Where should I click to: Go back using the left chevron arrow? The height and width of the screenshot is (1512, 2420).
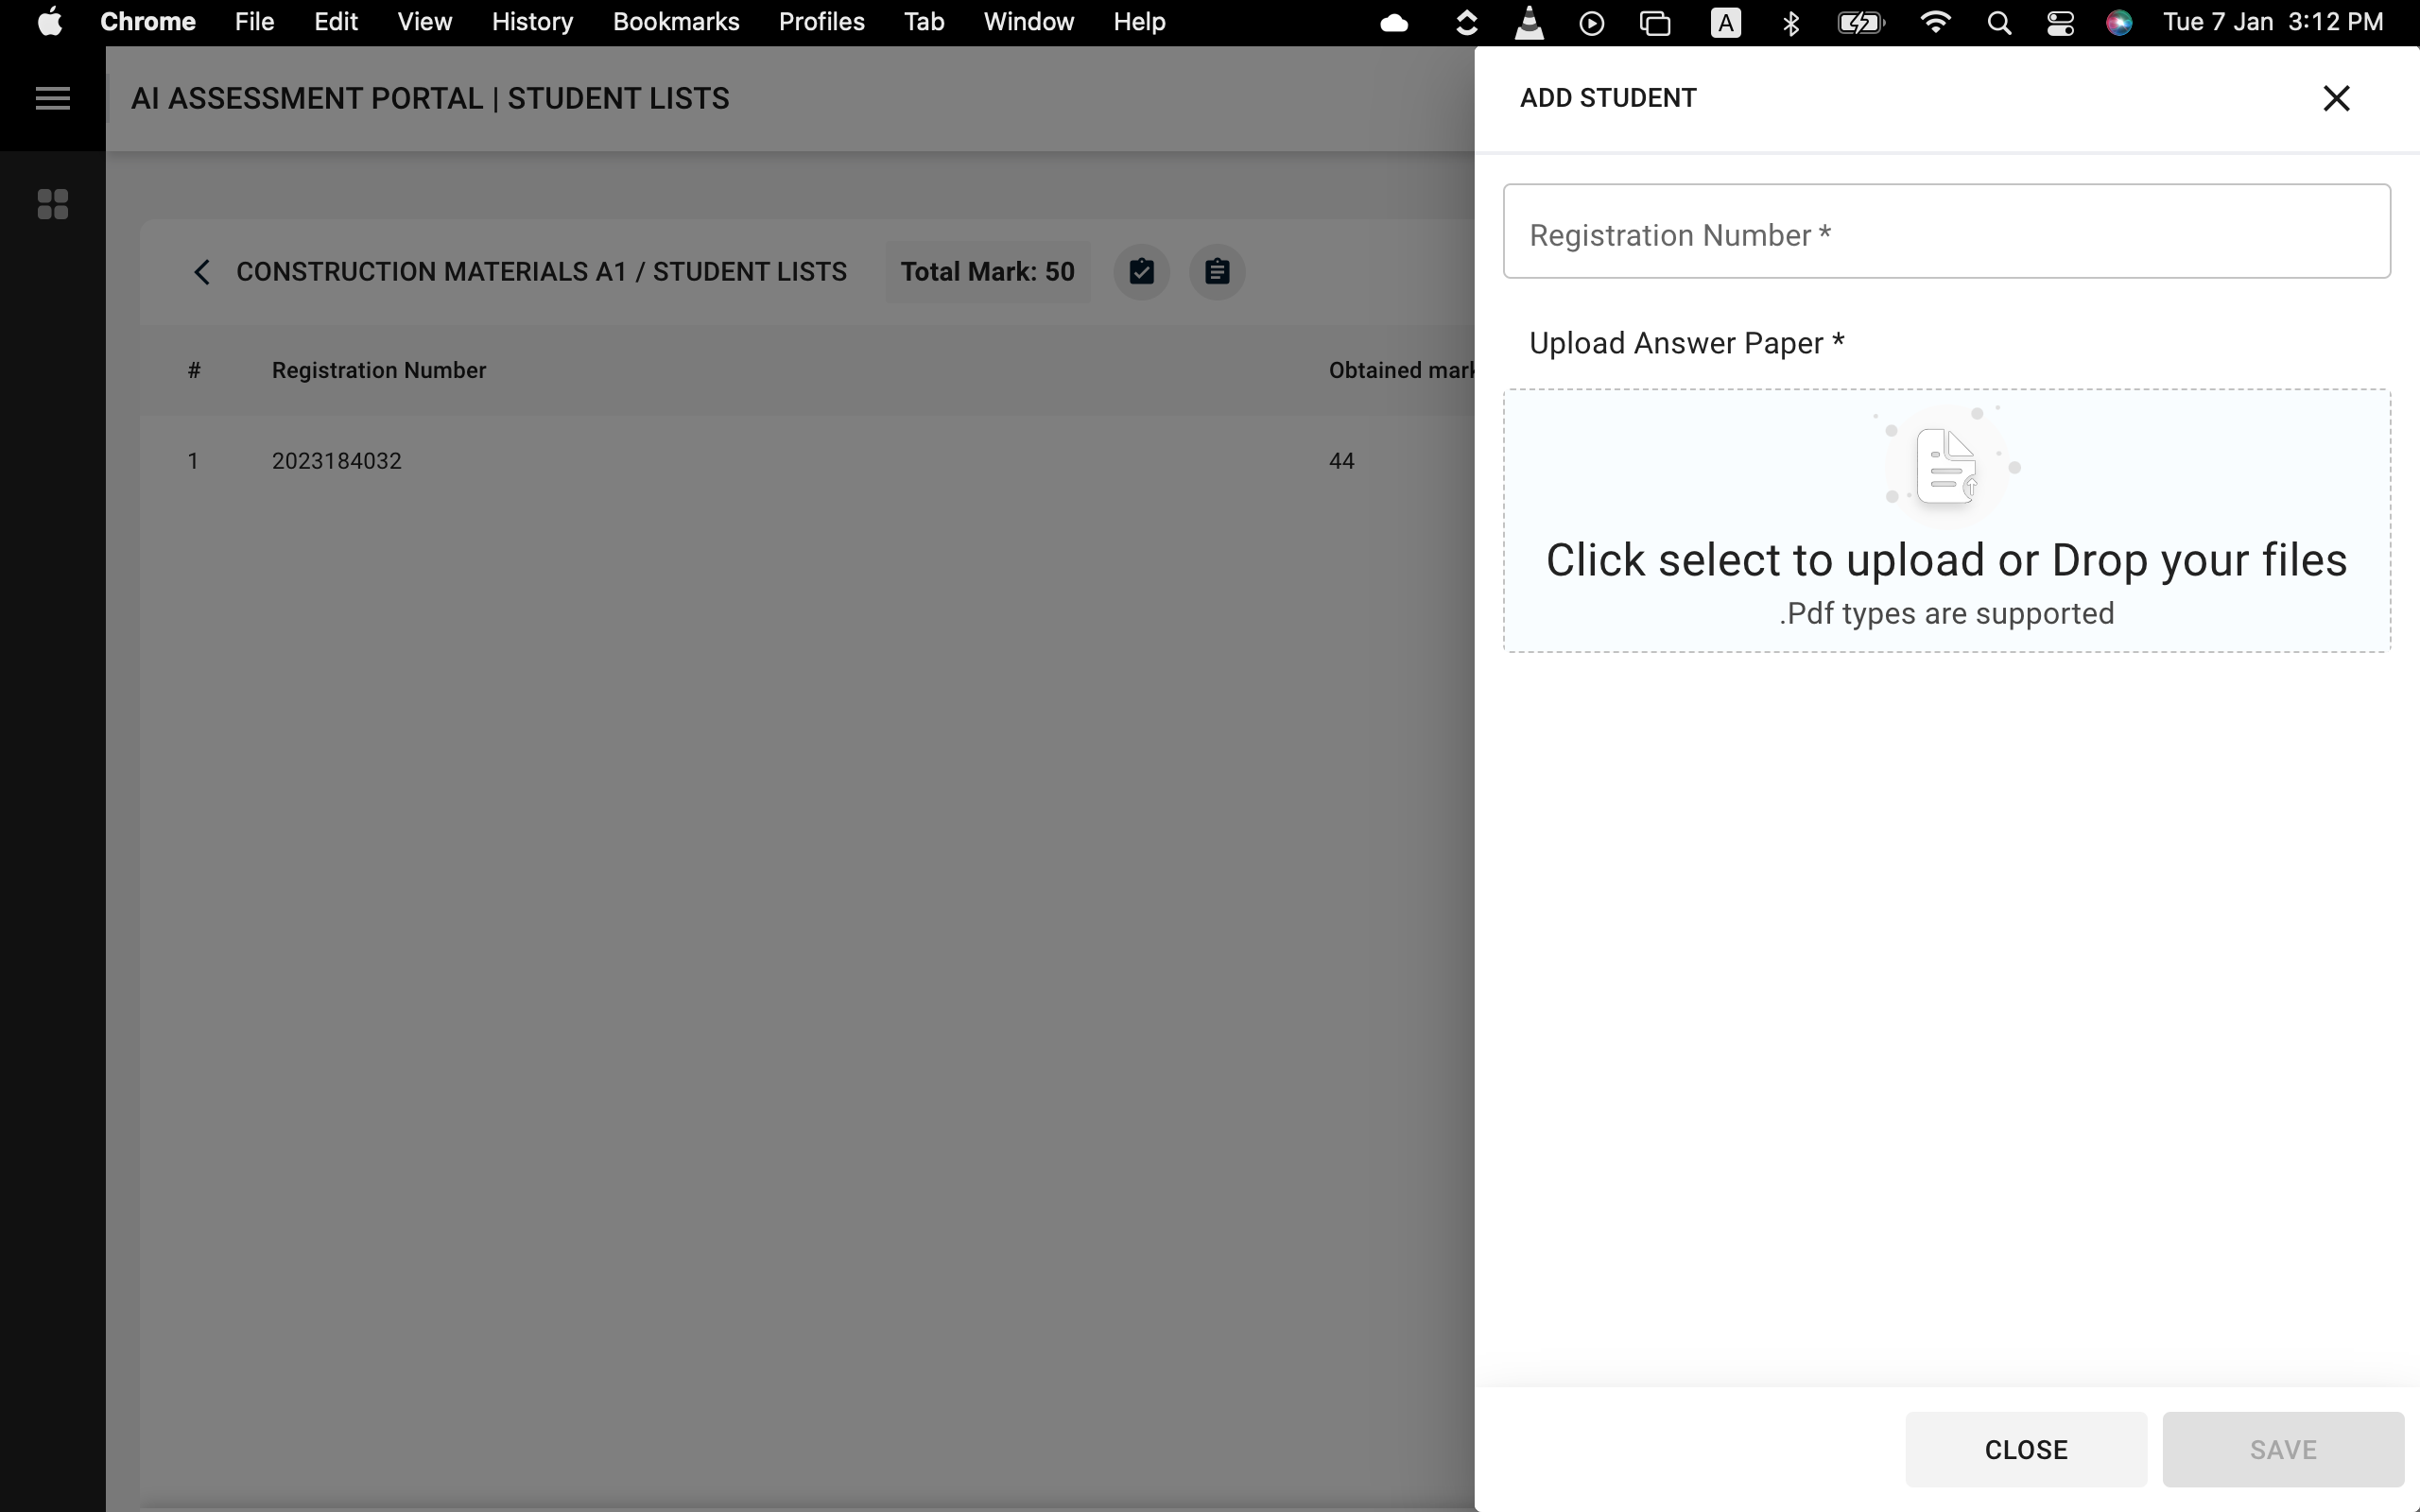point(201,272)
